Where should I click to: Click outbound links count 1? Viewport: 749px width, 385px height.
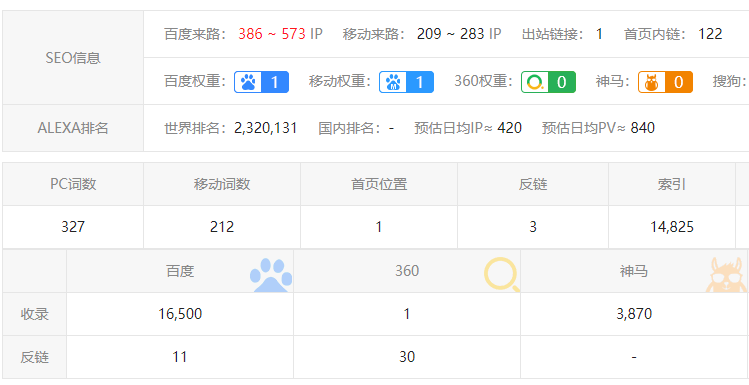pyautogui.click(x=599, y=34)
